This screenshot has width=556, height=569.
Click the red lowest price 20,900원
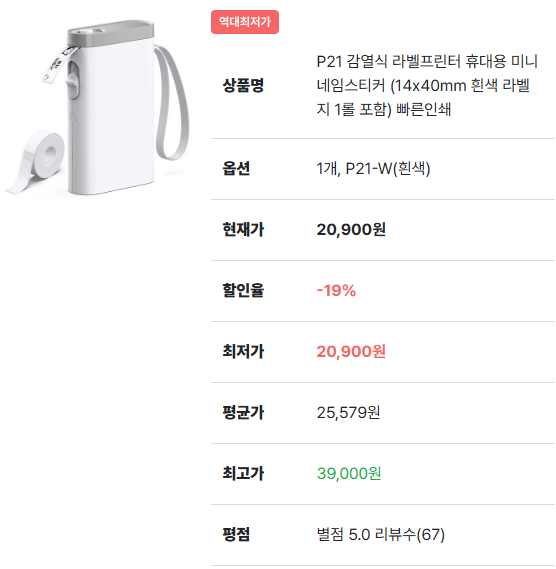pyautogui.click(x=351, y=352)
